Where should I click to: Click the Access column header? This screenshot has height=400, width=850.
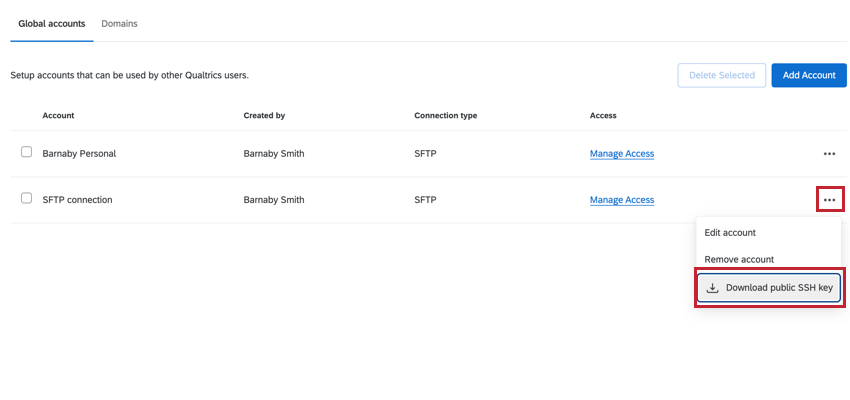coord(603,116)
